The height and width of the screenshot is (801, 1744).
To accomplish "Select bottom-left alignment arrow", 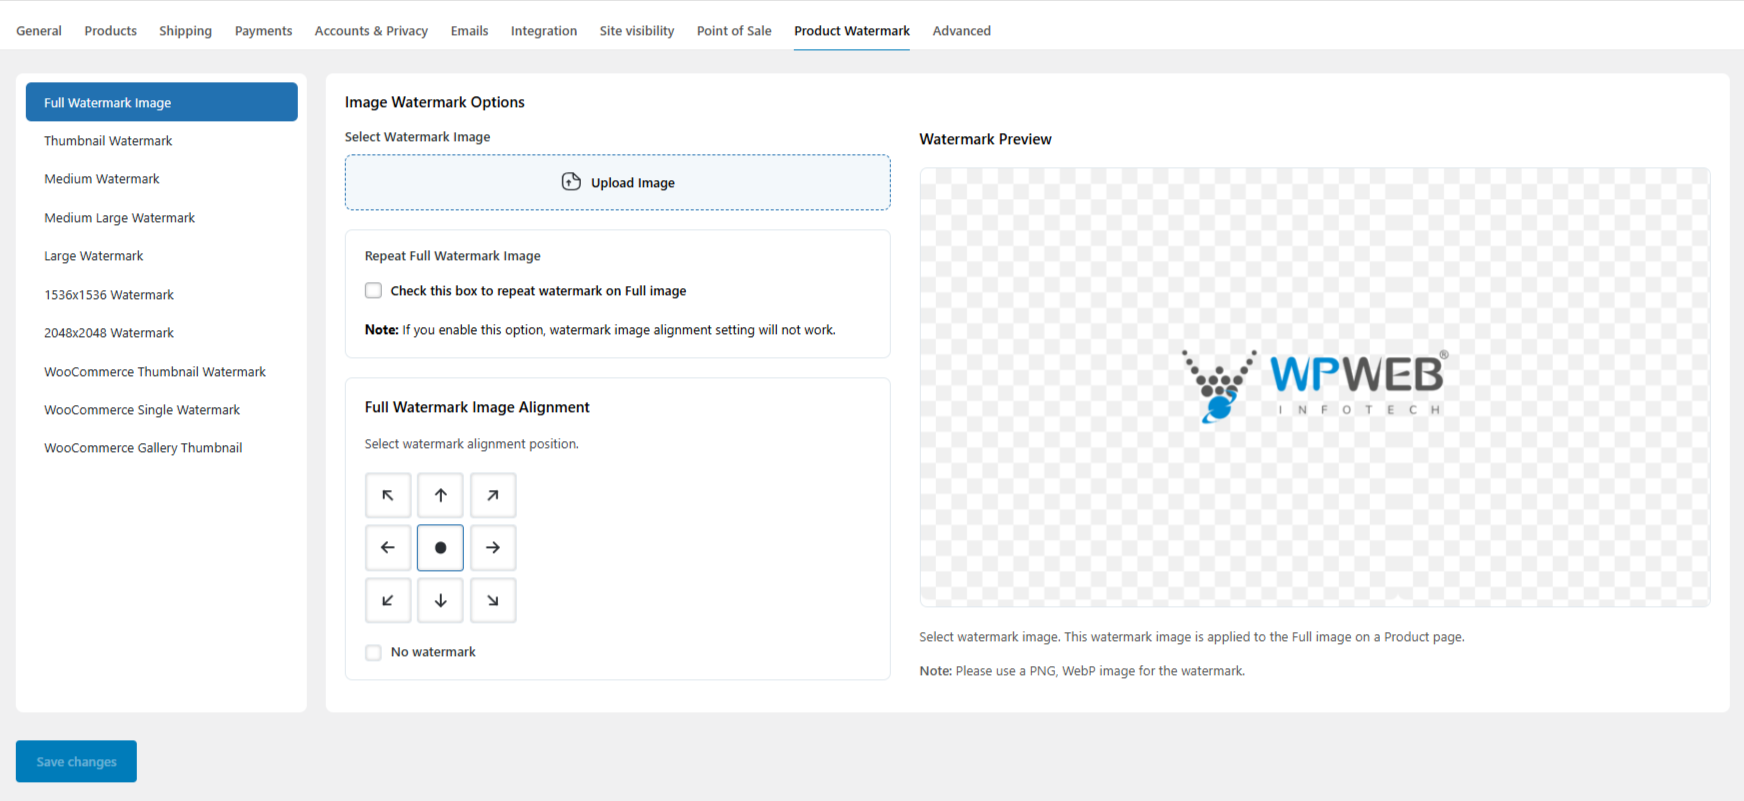I will tap(388, 600).
